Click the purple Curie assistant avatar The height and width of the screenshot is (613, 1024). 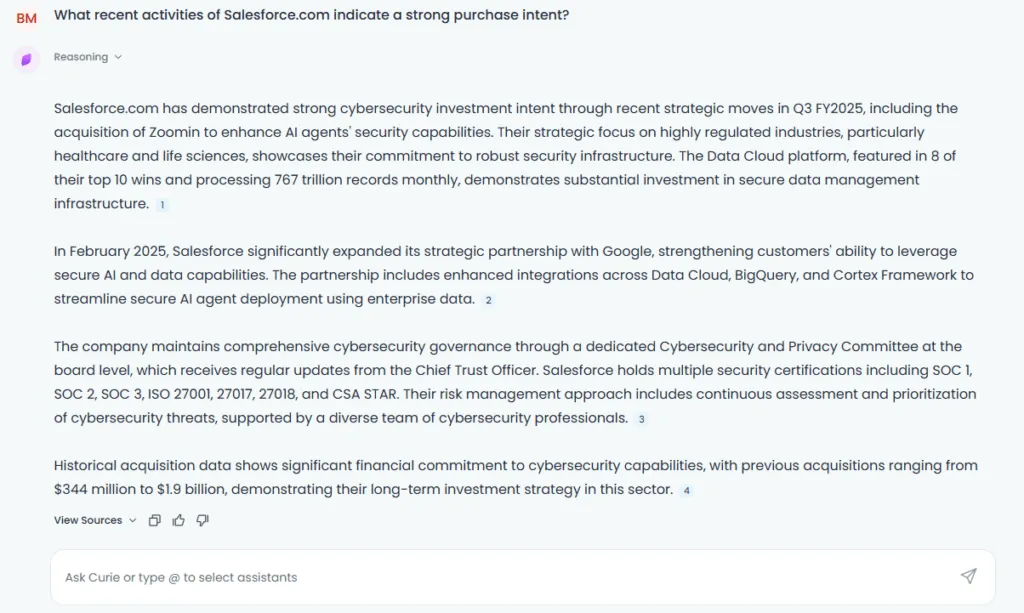pyautogui.click(x=26, y=59)
